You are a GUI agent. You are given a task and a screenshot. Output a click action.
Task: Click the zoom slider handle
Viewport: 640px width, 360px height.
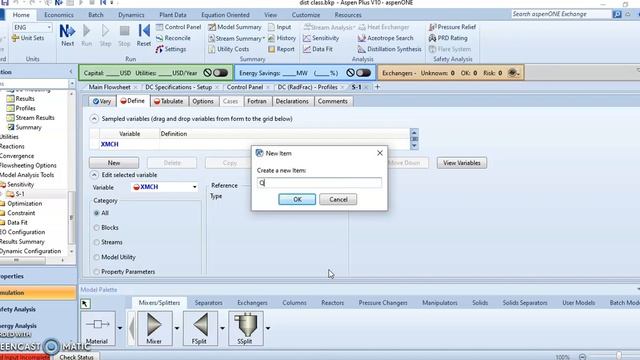pyautogui.click(x=619, y=357)
